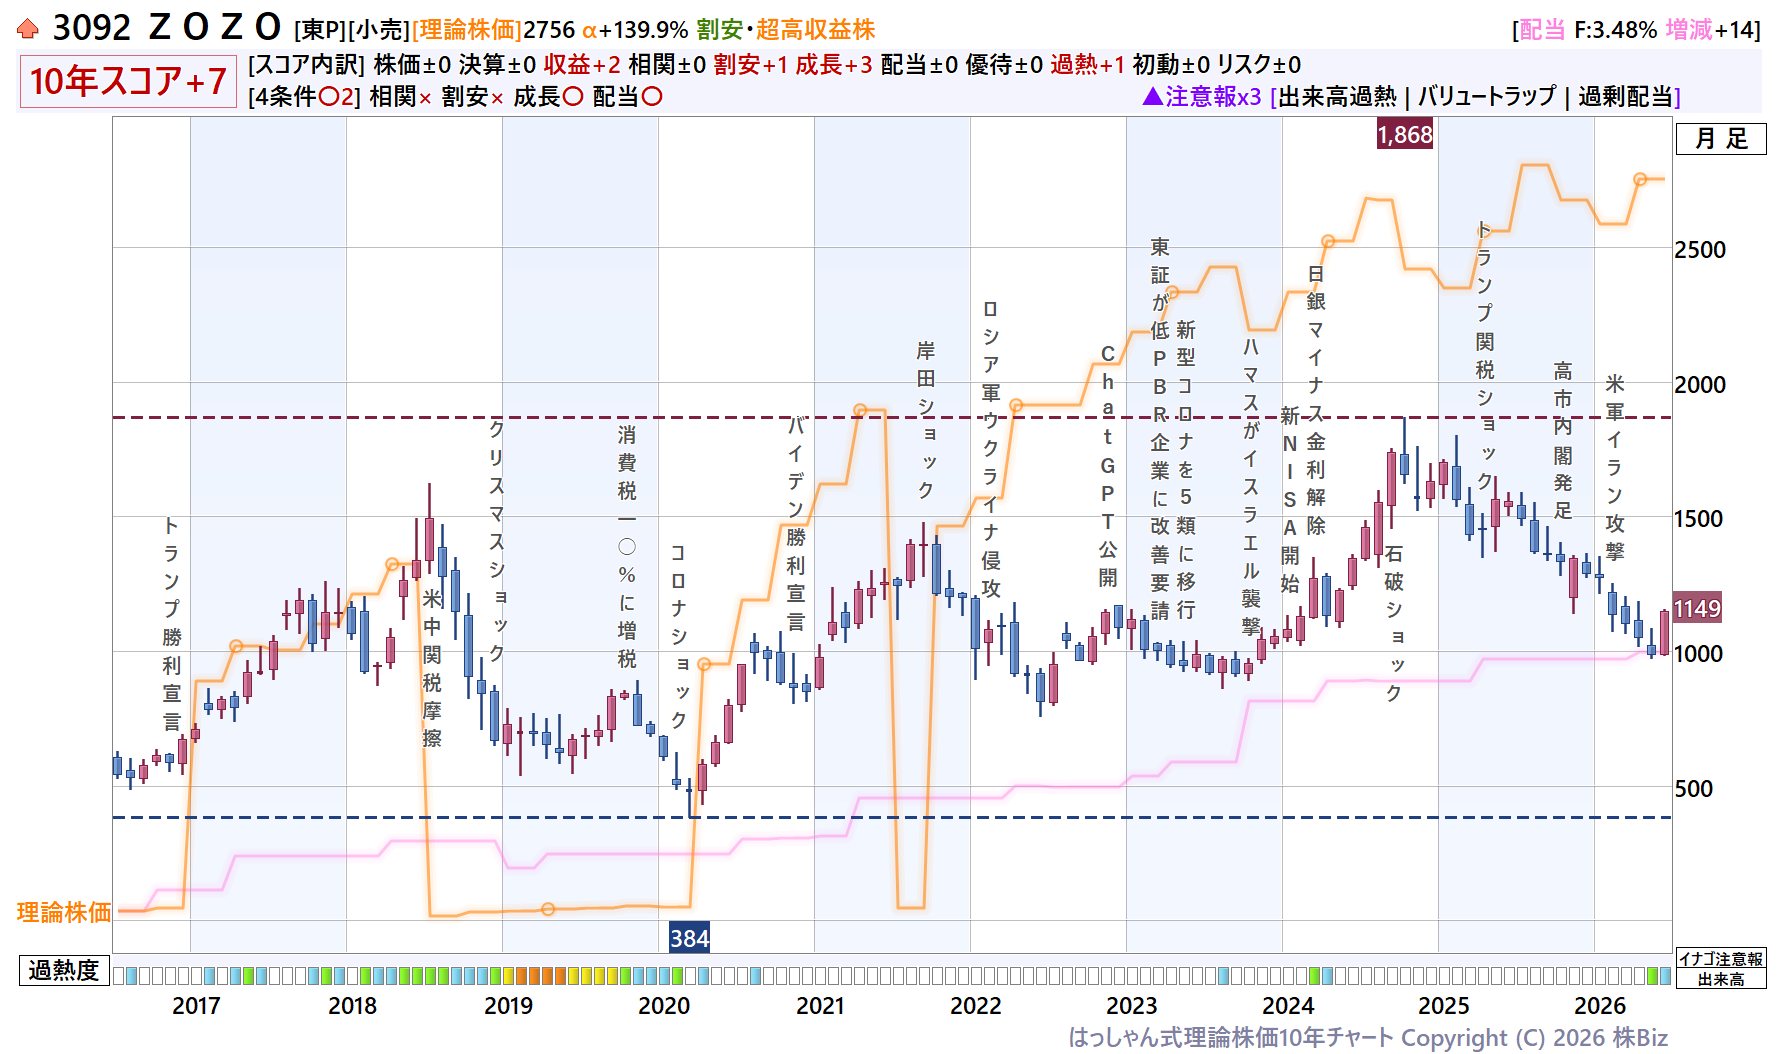1780x1054 pixels.
Task: Click the 高市内閣発足 event annotation
Action: [1563, 441]
